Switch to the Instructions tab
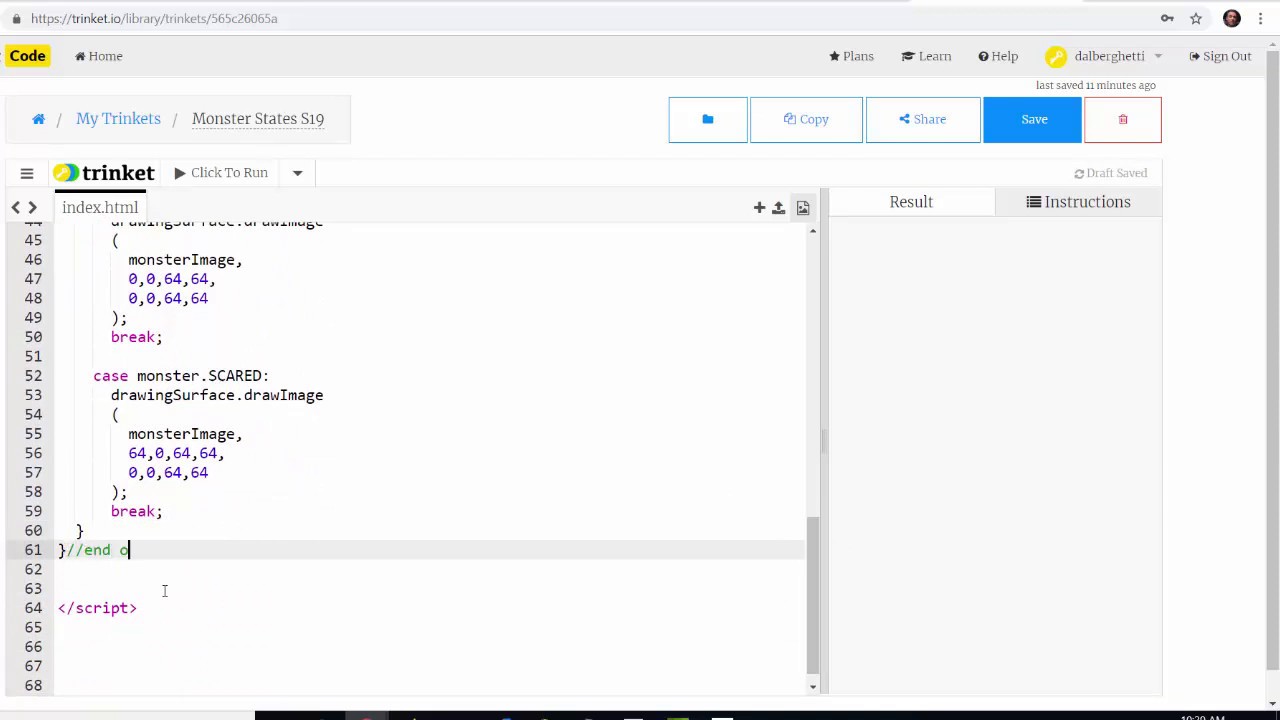Viewport: 1280px width, 720px height. coord(1078,202)
